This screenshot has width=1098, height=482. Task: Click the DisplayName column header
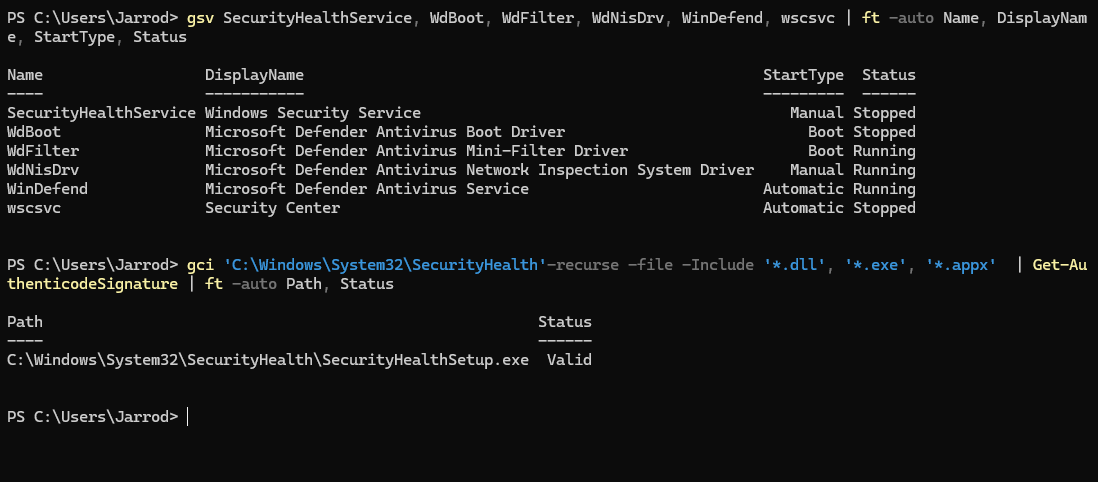pos(254,75)
